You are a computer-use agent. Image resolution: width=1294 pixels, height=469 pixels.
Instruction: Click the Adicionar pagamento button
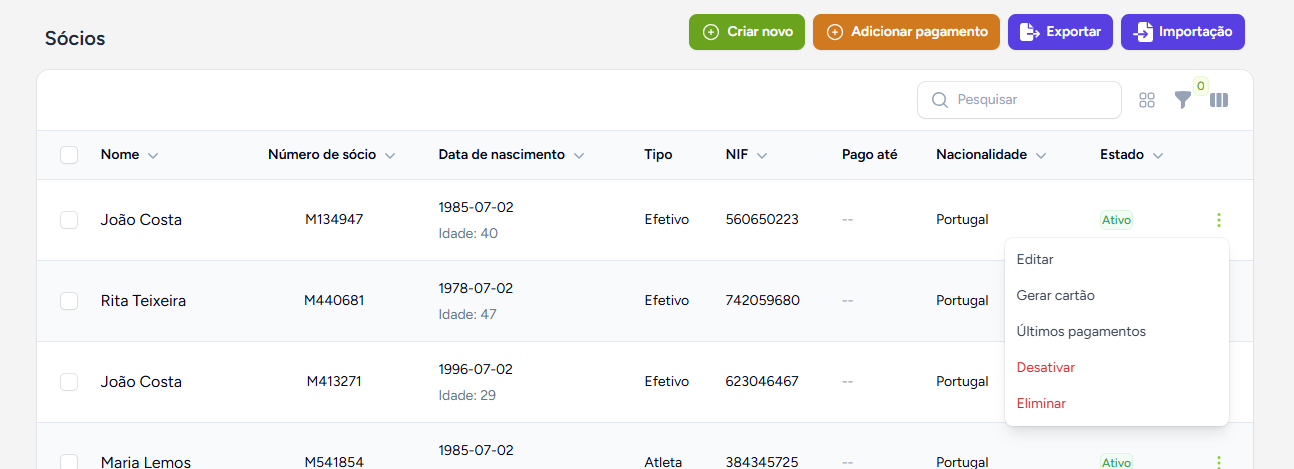pyautogui.click(x=907, y=32)
